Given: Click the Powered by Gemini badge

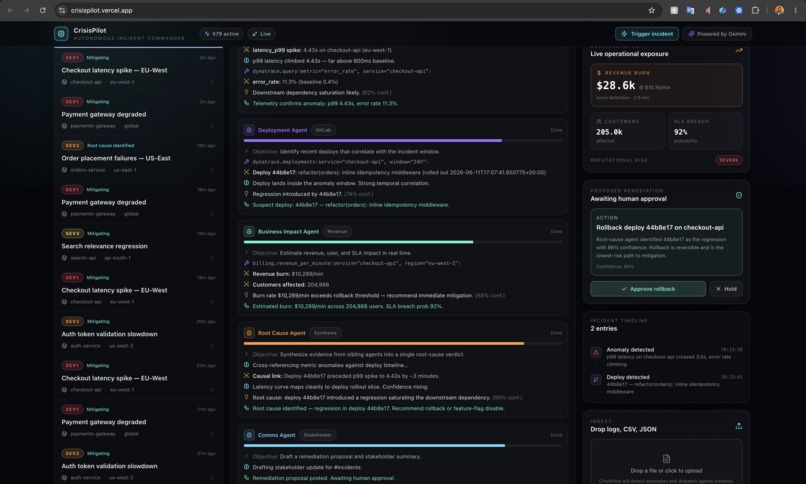Looking at the screenshot, I should pos(717,34).
